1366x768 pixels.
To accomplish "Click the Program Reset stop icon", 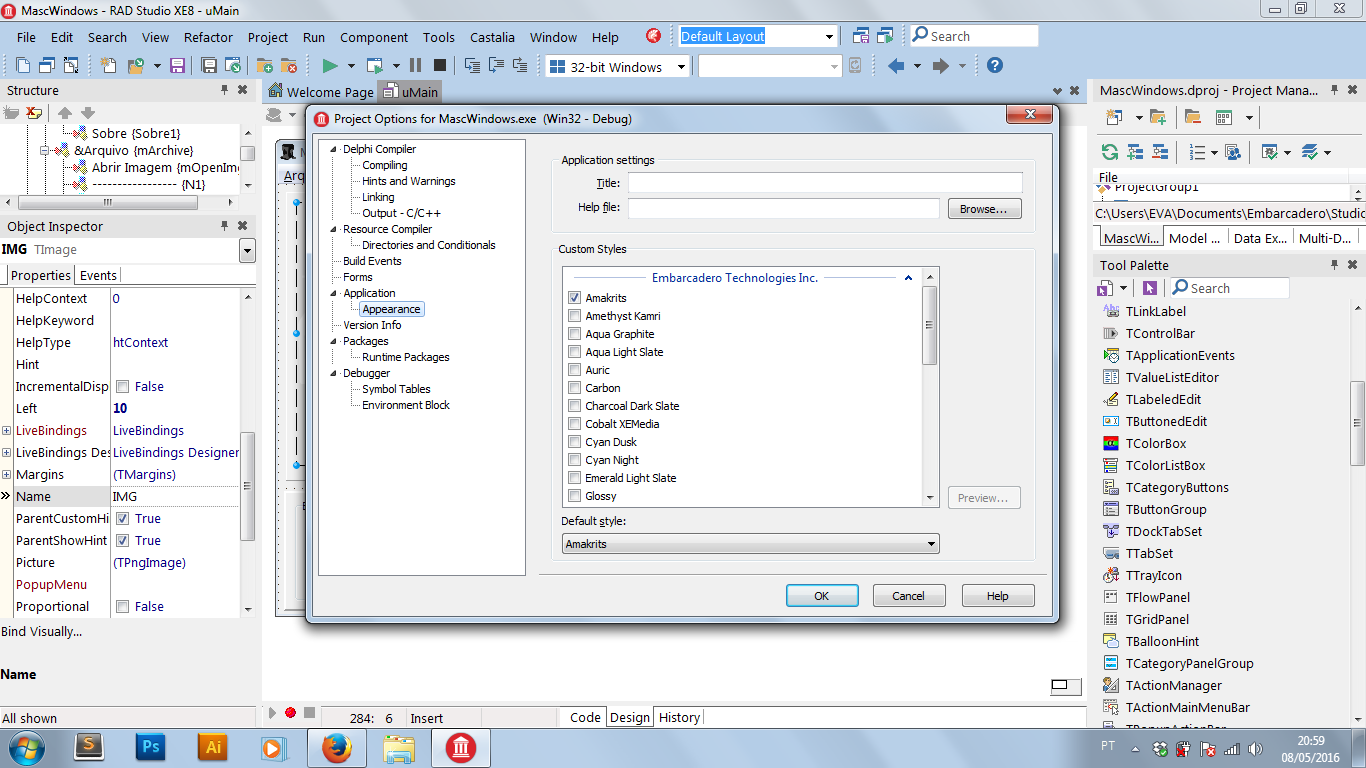I will 441,66.
